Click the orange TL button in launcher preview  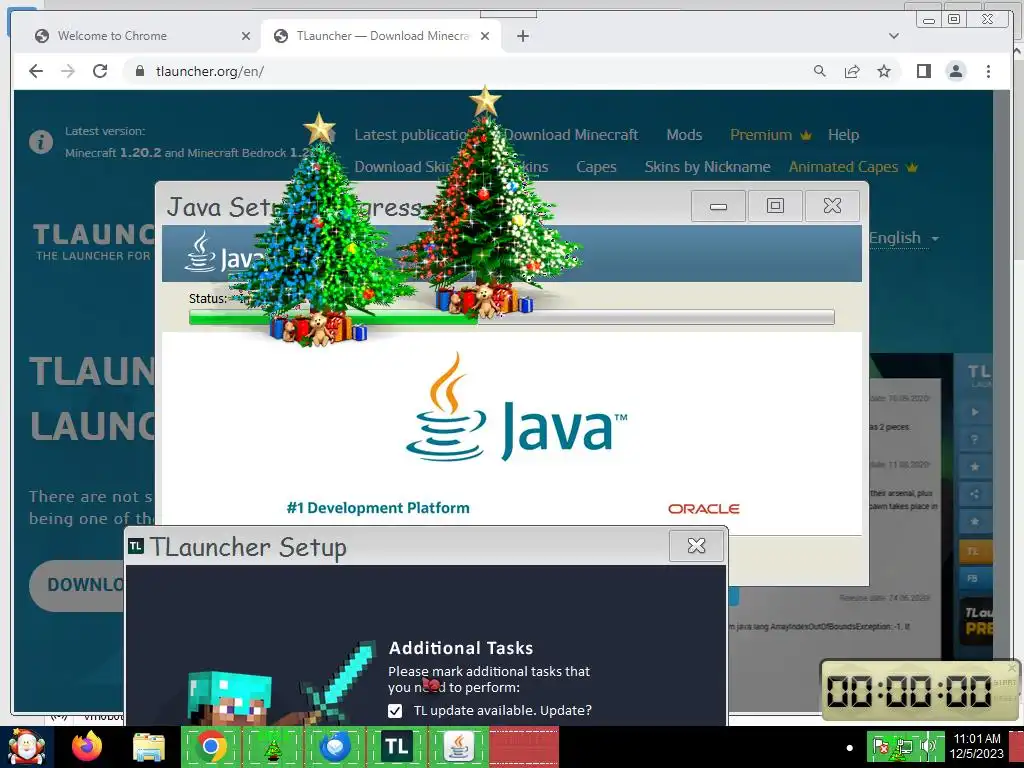tap(974, 551)
